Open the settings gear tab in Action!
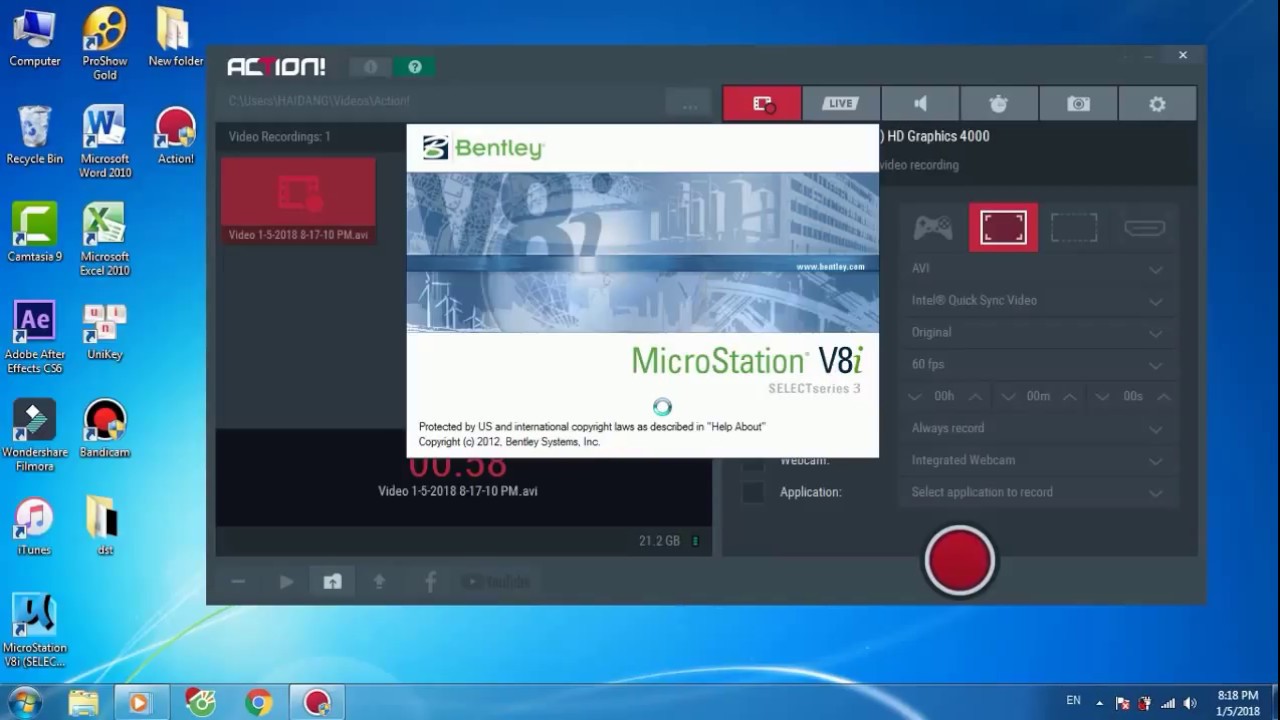The height and width of the screenshot is (720, 1280). click(1157, 103)
